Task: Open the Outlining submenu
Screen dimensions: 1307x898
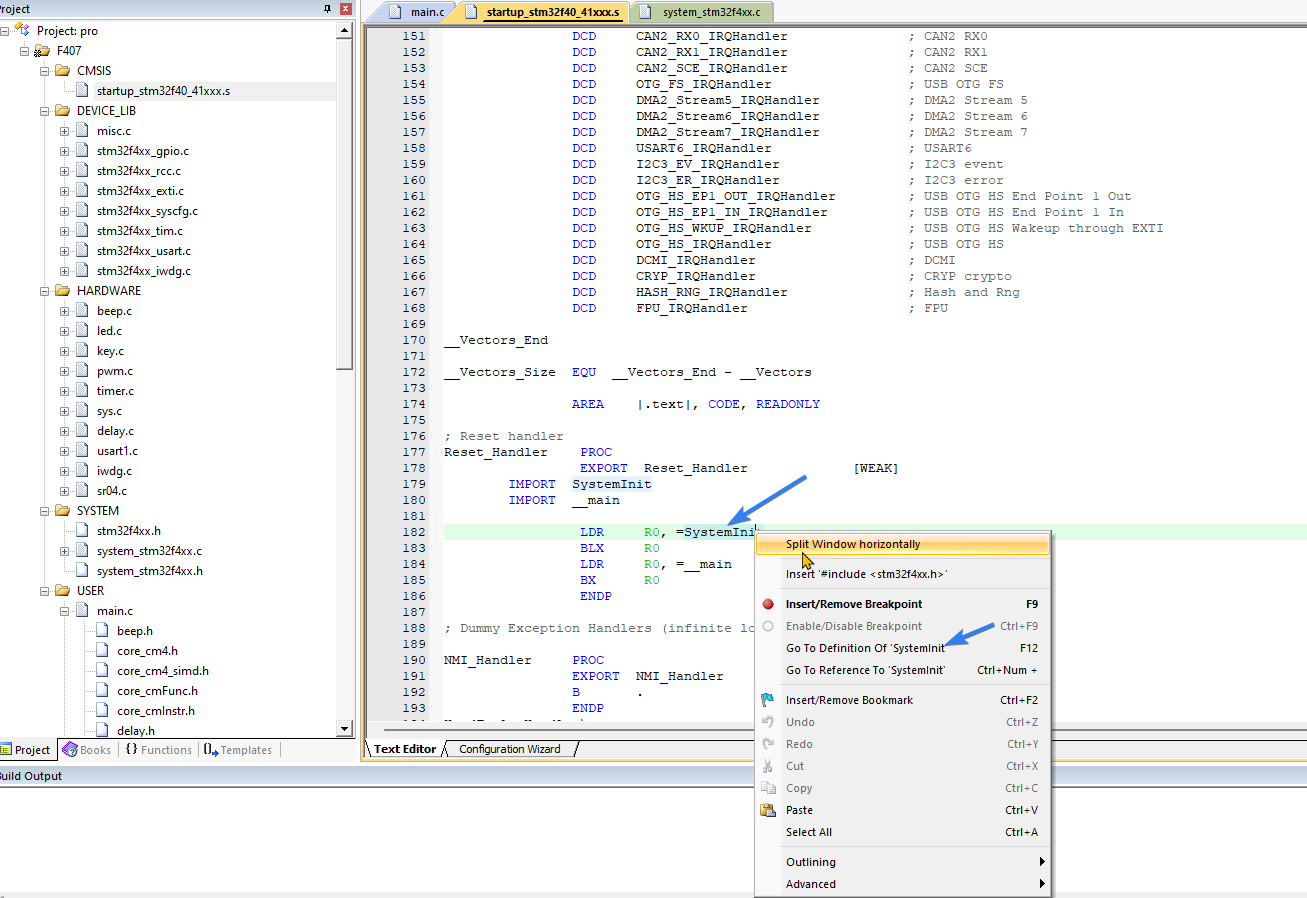Action: 811,862
